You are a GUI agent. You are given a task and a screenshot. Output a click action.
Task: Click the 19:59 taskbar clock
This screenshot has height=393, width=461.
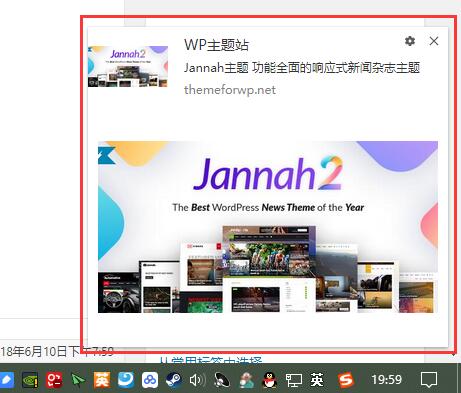point(387,380)
